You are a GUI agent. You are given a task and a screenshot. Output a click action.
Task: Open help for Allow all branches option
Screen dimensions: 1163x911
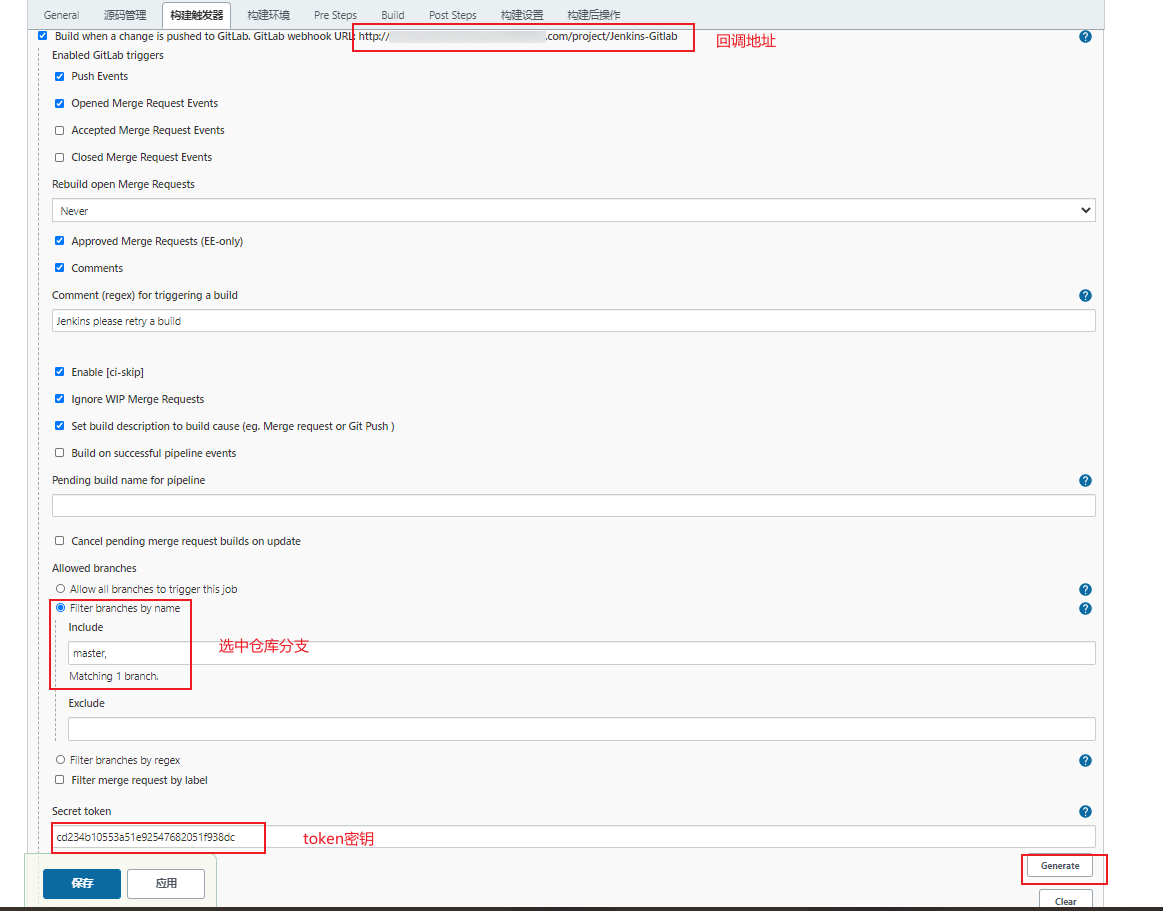1085,590
